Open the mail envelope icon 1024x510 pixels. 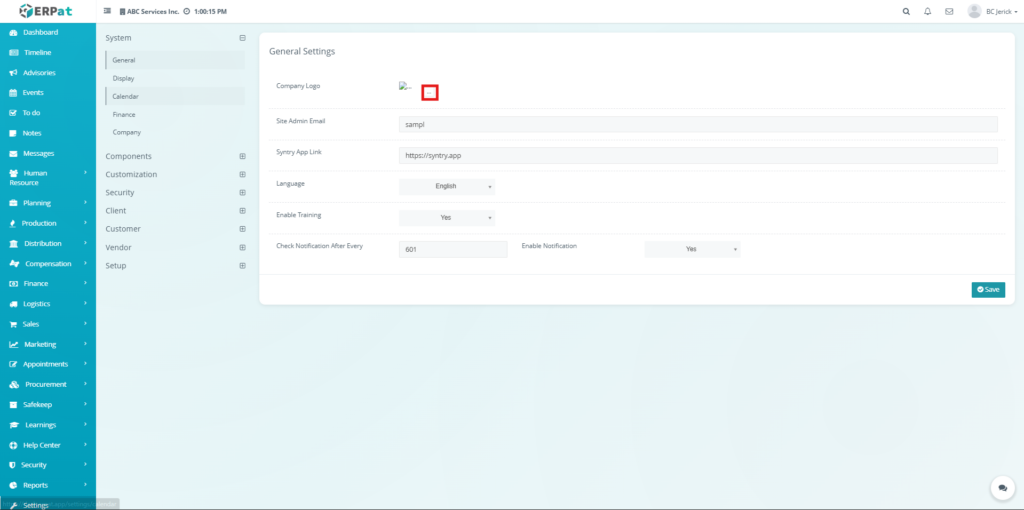[x=949, y=11]
